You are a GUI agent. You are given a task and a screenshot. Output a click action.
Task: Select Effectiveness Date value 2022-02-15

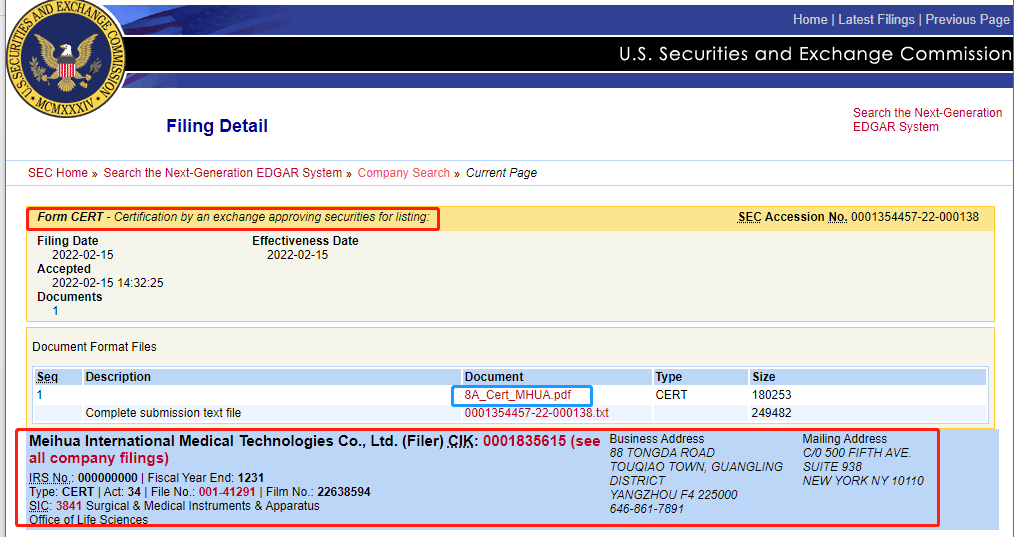coord(297,255)
